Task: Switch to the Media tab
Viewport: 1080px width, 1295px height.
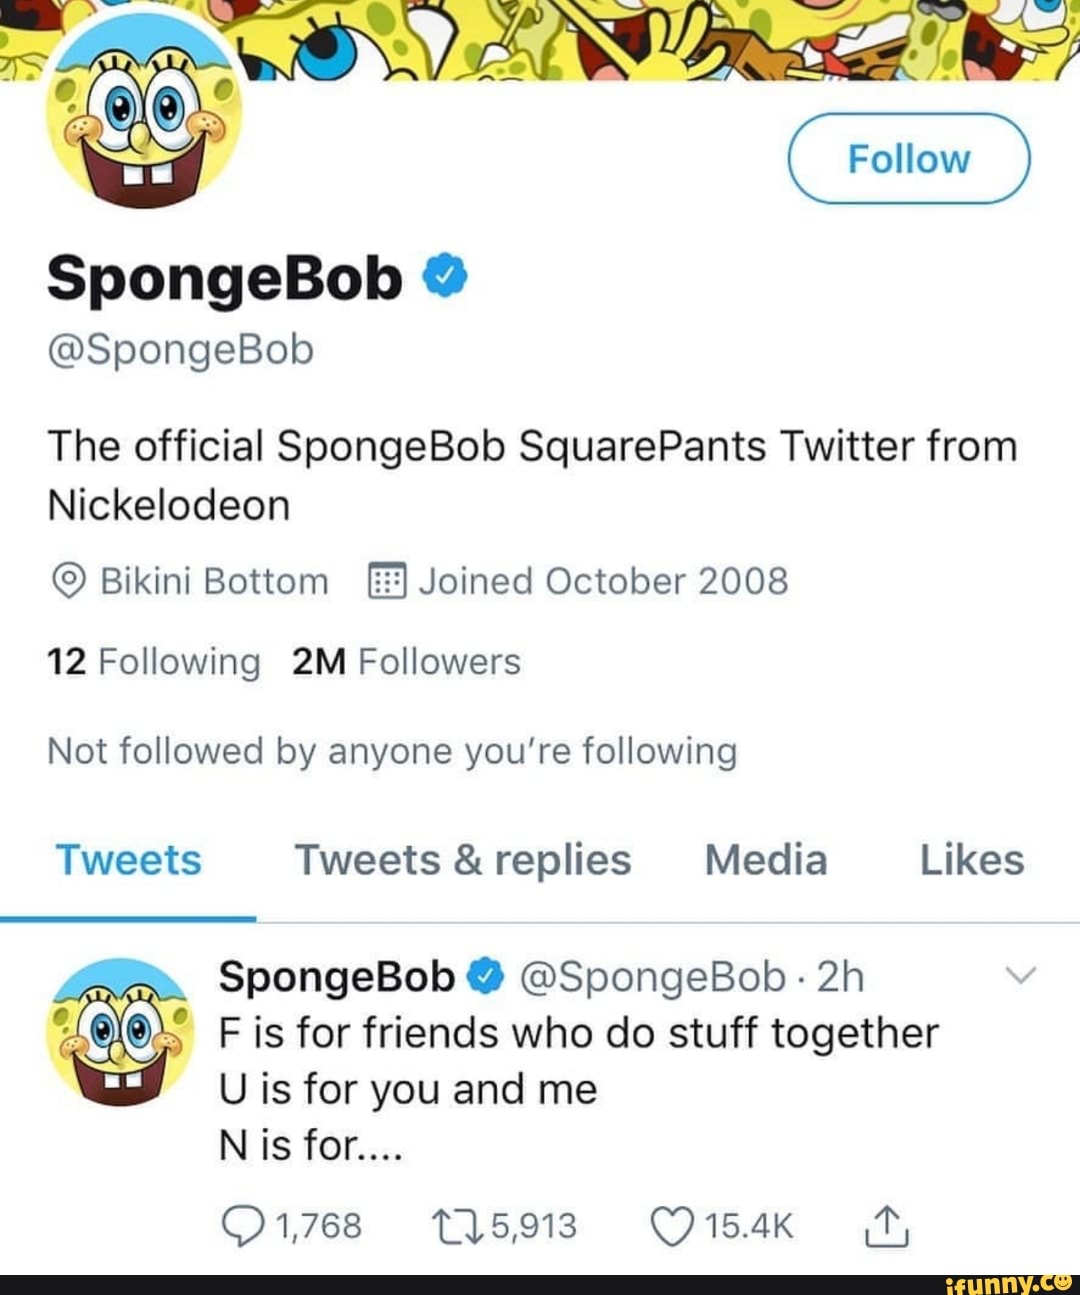Action: 766,859
